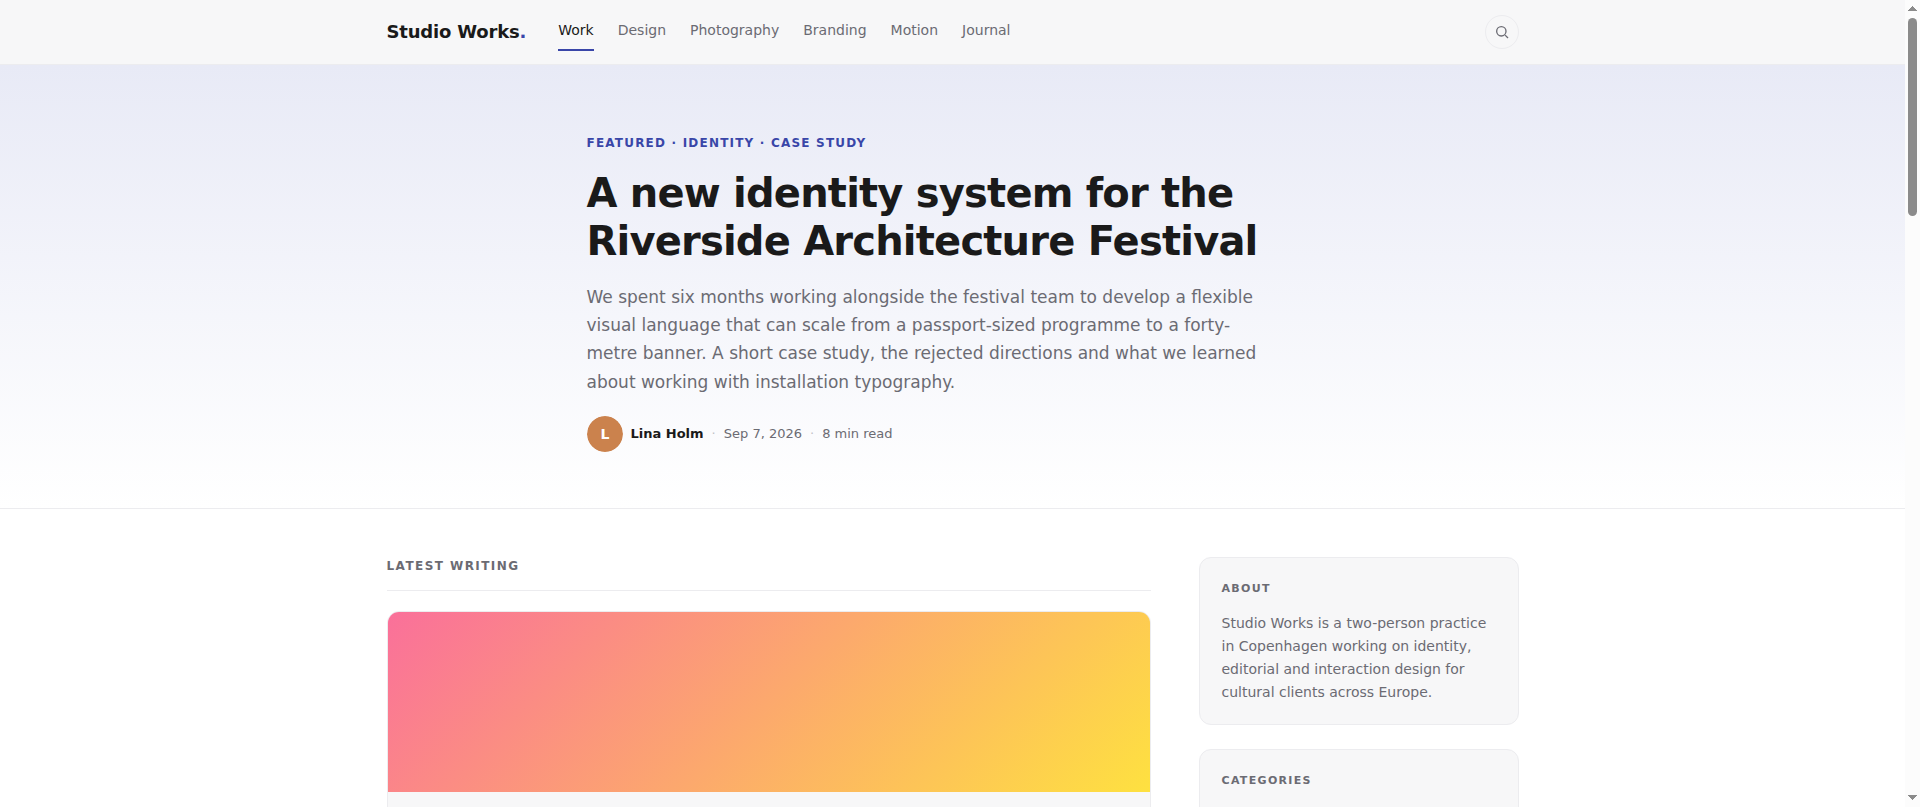Click the scrollbar down arrow

[x=1912, y=798]
